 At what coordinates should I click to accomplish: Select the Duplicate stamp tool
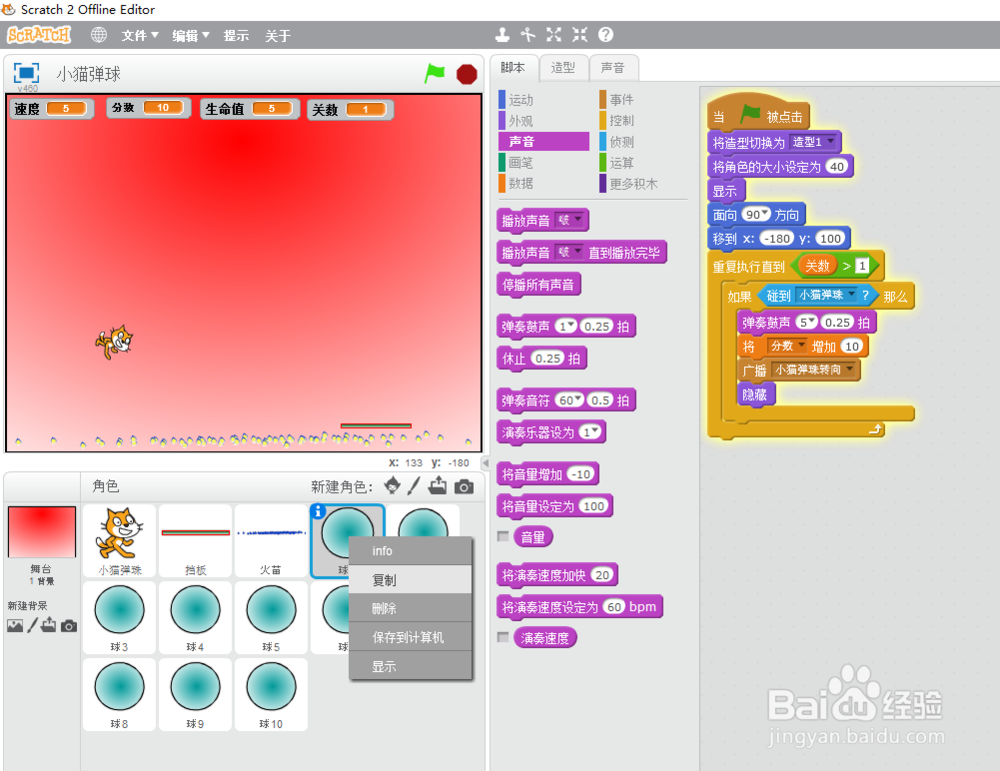click(x=503, y=34)
